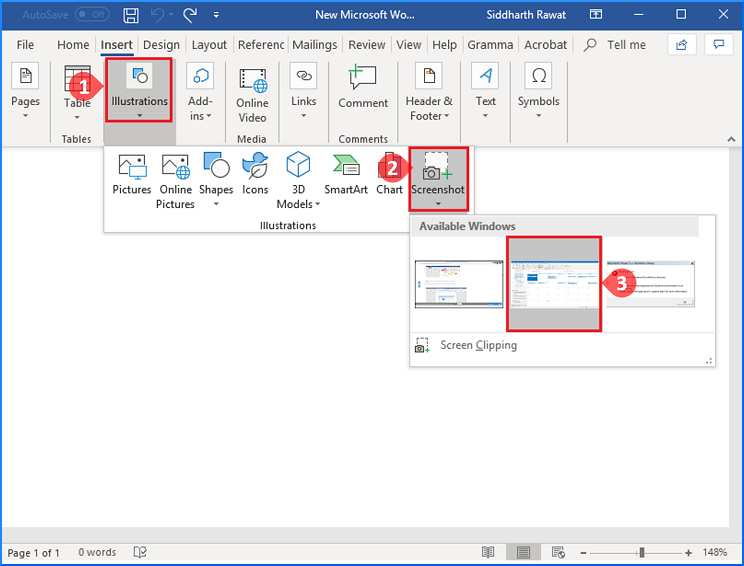
Task: Switch to Read Mode view
Action: (488, 552)
